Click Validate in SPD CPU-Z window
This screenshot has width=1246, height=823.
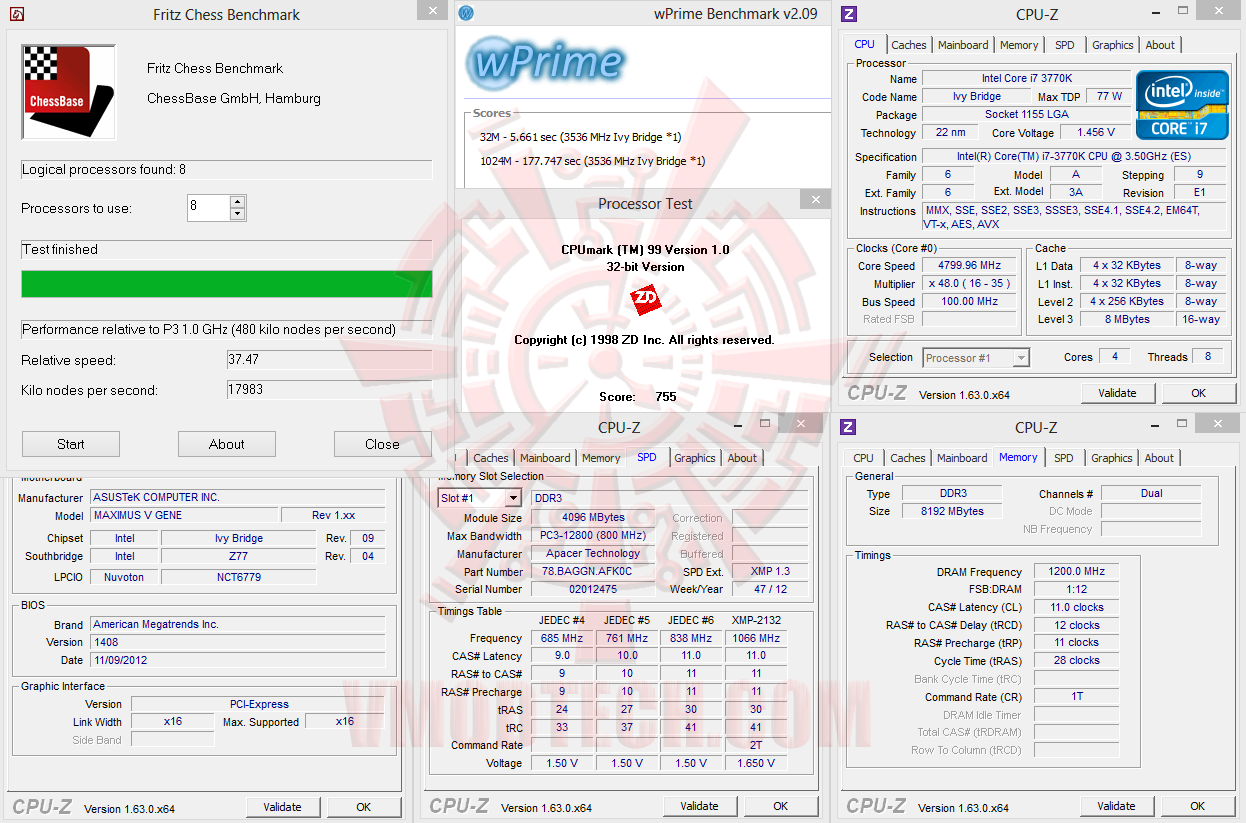pyautogui.click(x=699, y=806)
